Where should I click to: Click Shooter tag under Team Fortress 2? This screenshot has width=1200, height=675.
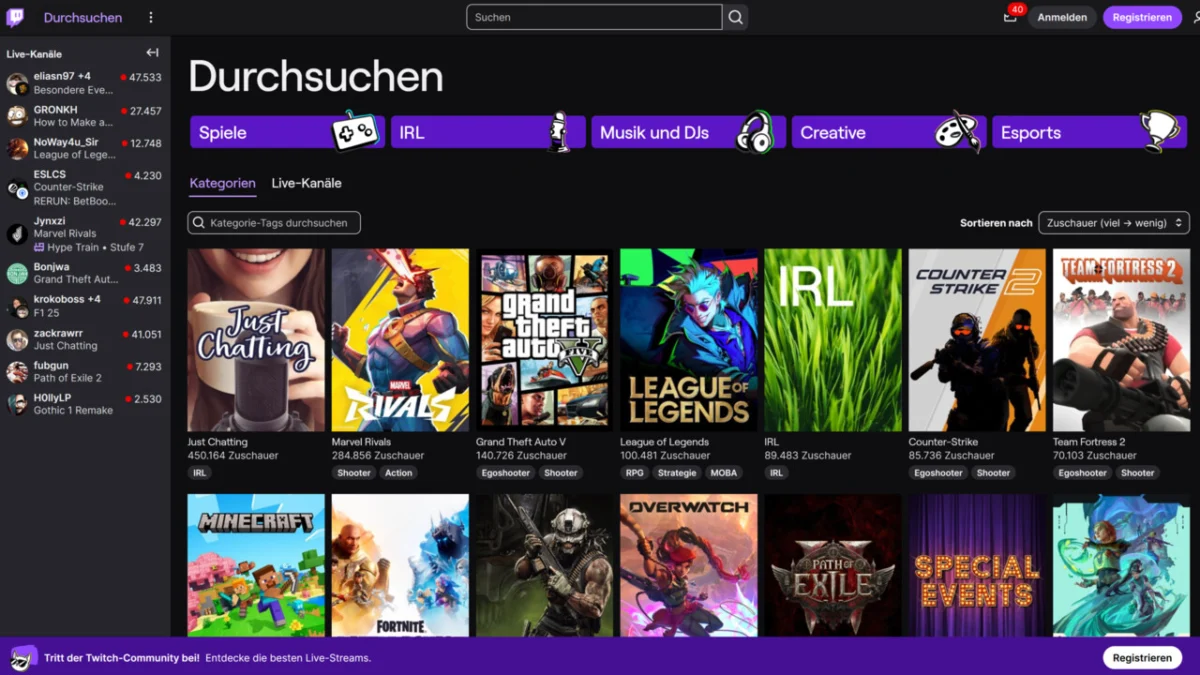1137,473
